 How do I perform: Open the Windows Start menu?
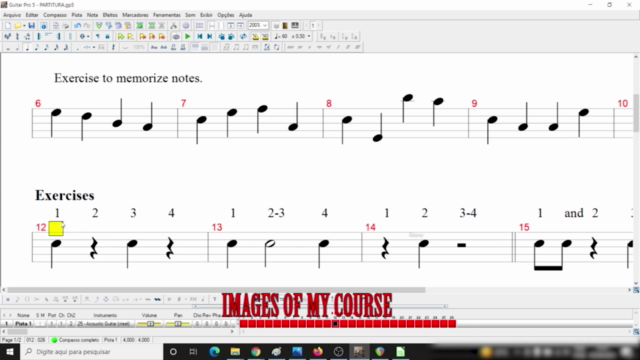point(10,351)
